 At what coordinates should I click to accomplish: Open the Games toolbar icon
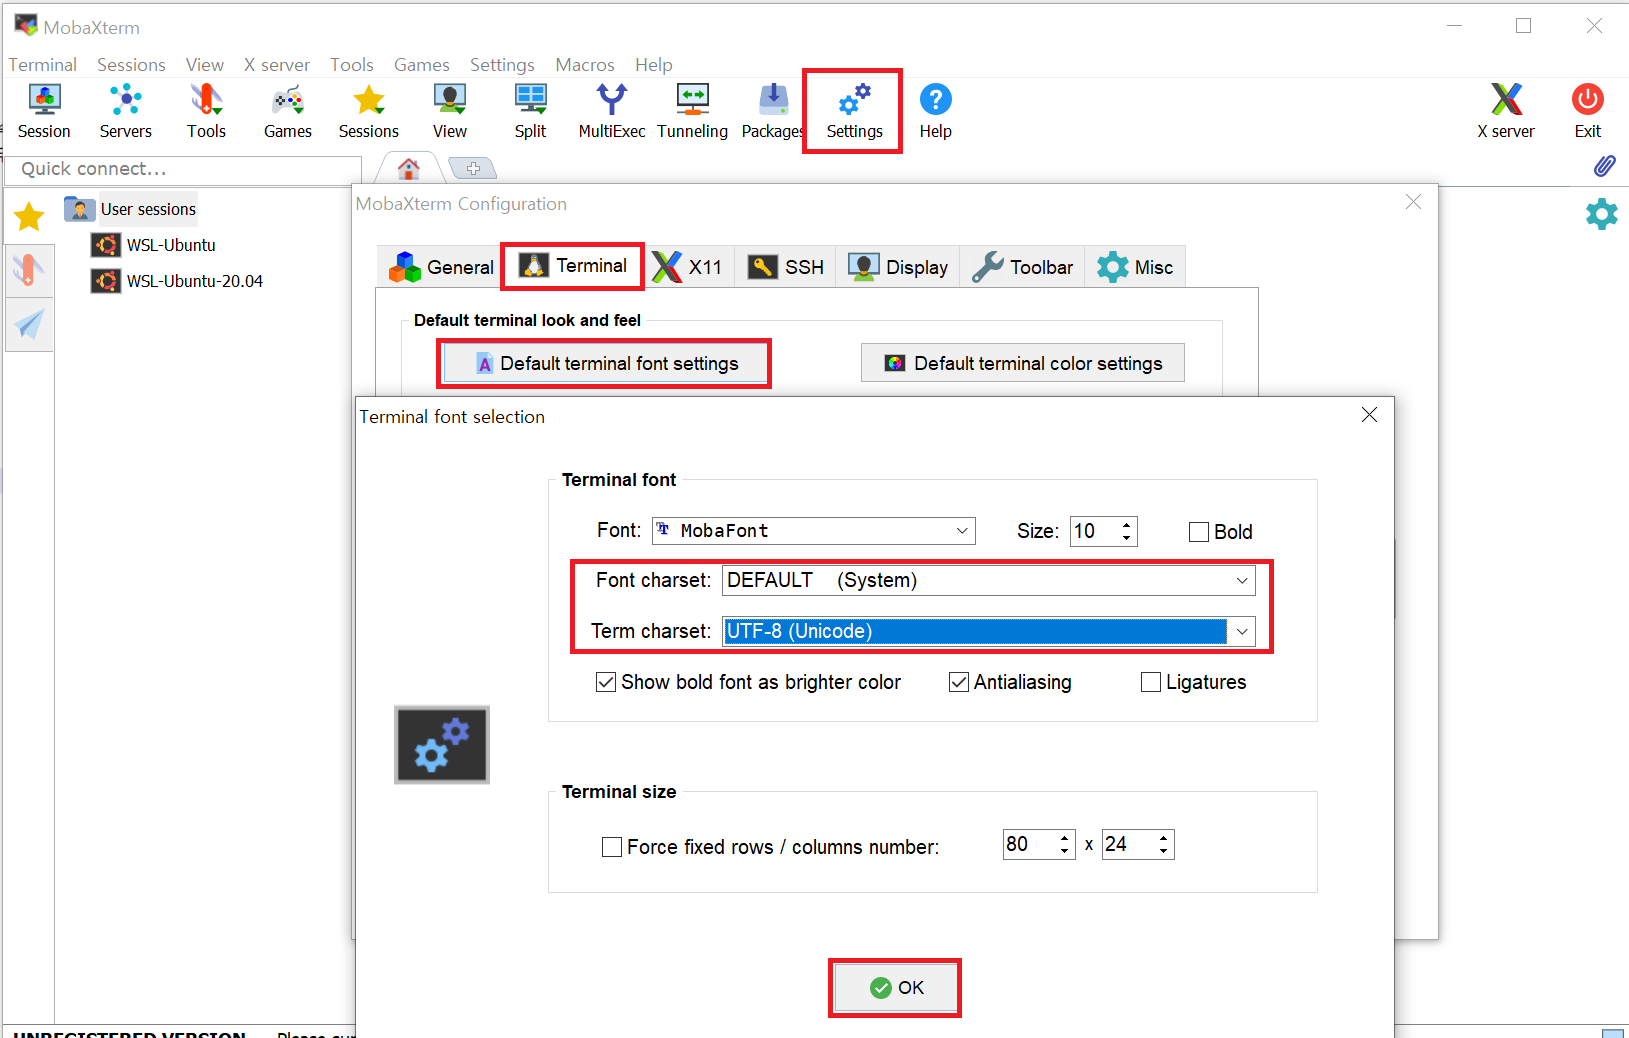288,111
